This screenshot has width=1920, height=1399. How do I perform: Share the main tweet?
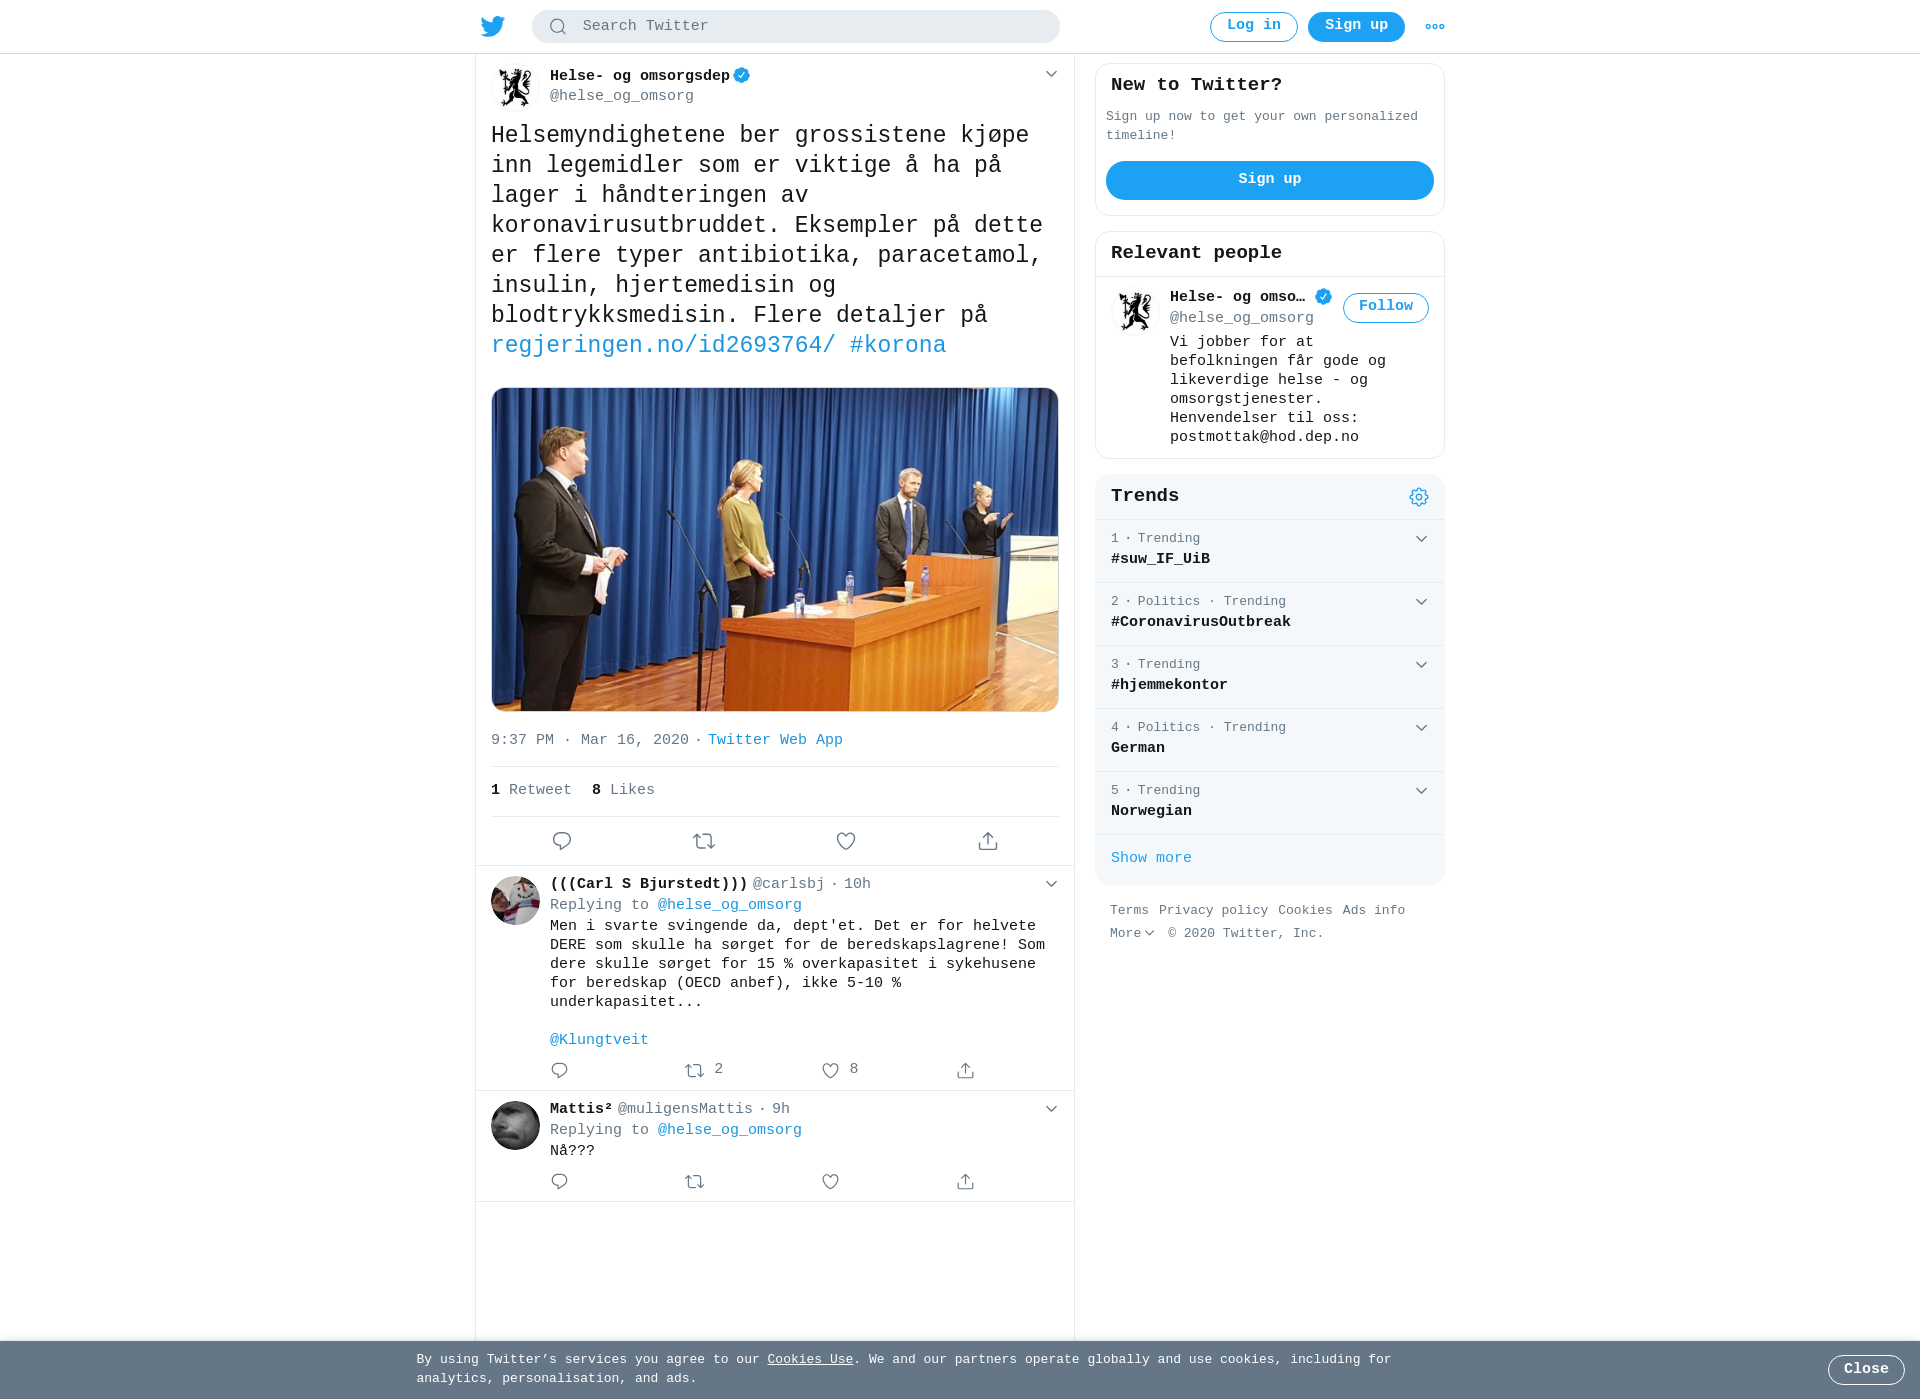pyautogui.click(x=988, y=841)
